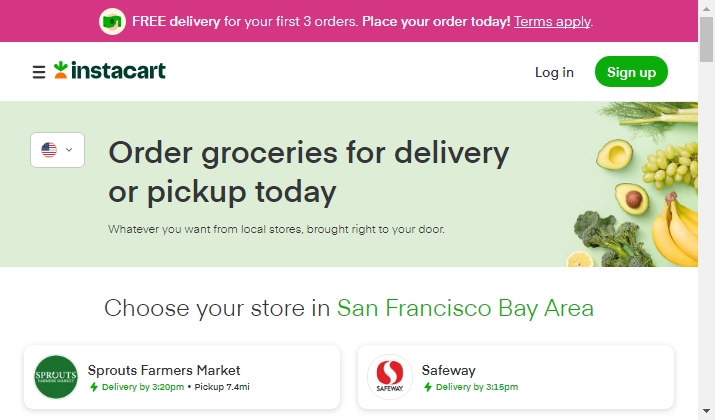
Task: Click the lightning bolt beside Safeway delivery time
Action: (428, 387)
